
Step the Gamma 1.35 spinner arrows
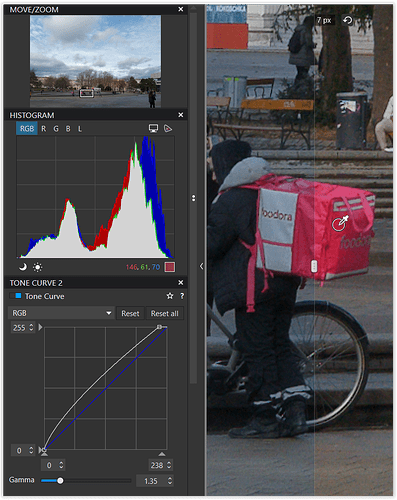click(170, 481)
